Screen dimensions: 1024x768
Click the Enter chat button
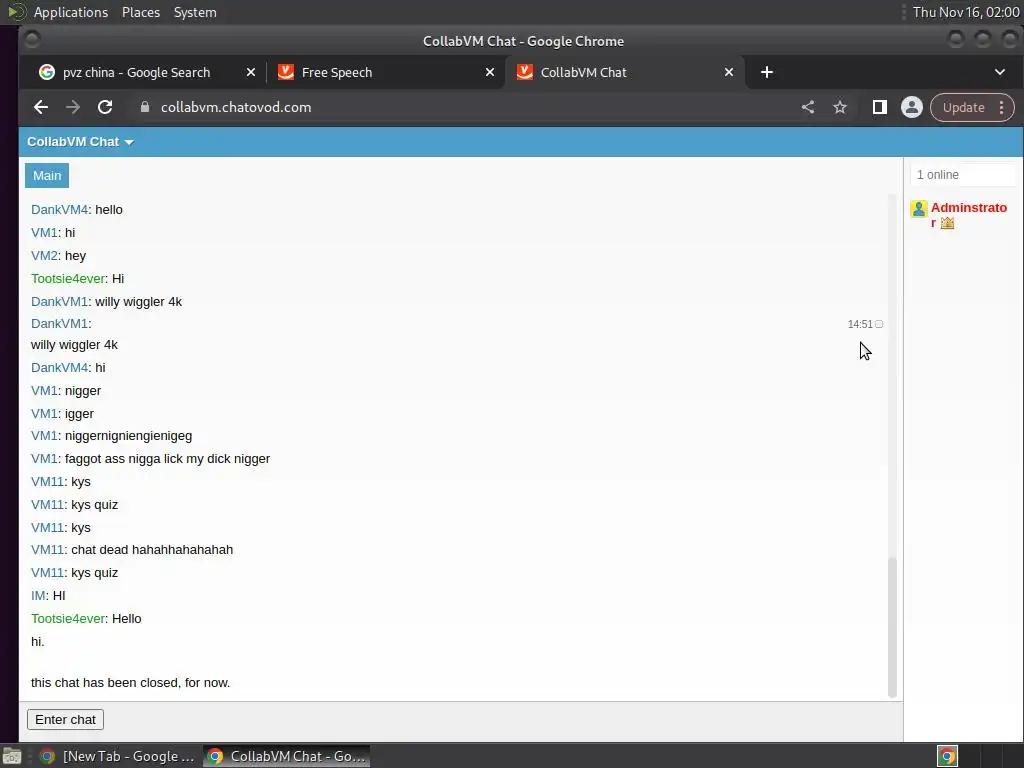point(65,720)
